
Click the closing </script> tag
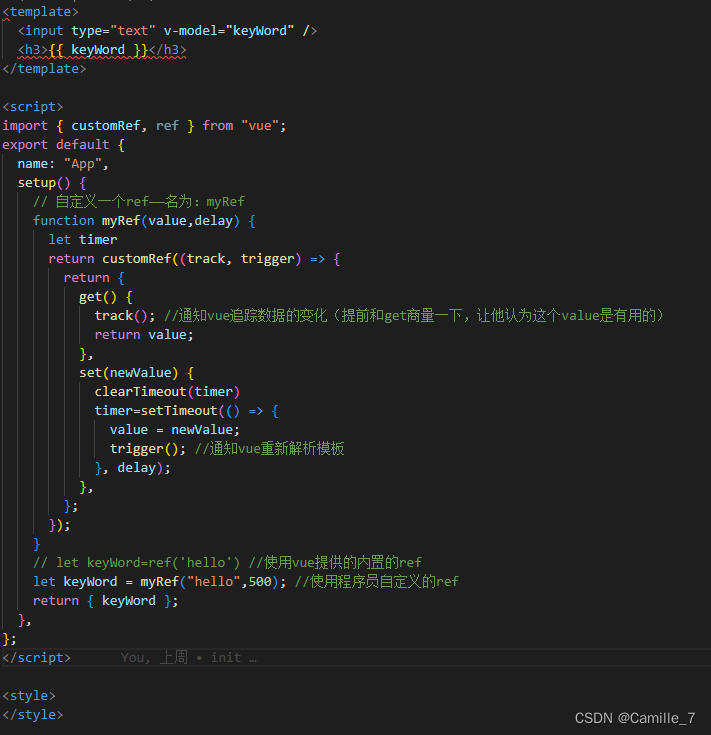[36, 658]
